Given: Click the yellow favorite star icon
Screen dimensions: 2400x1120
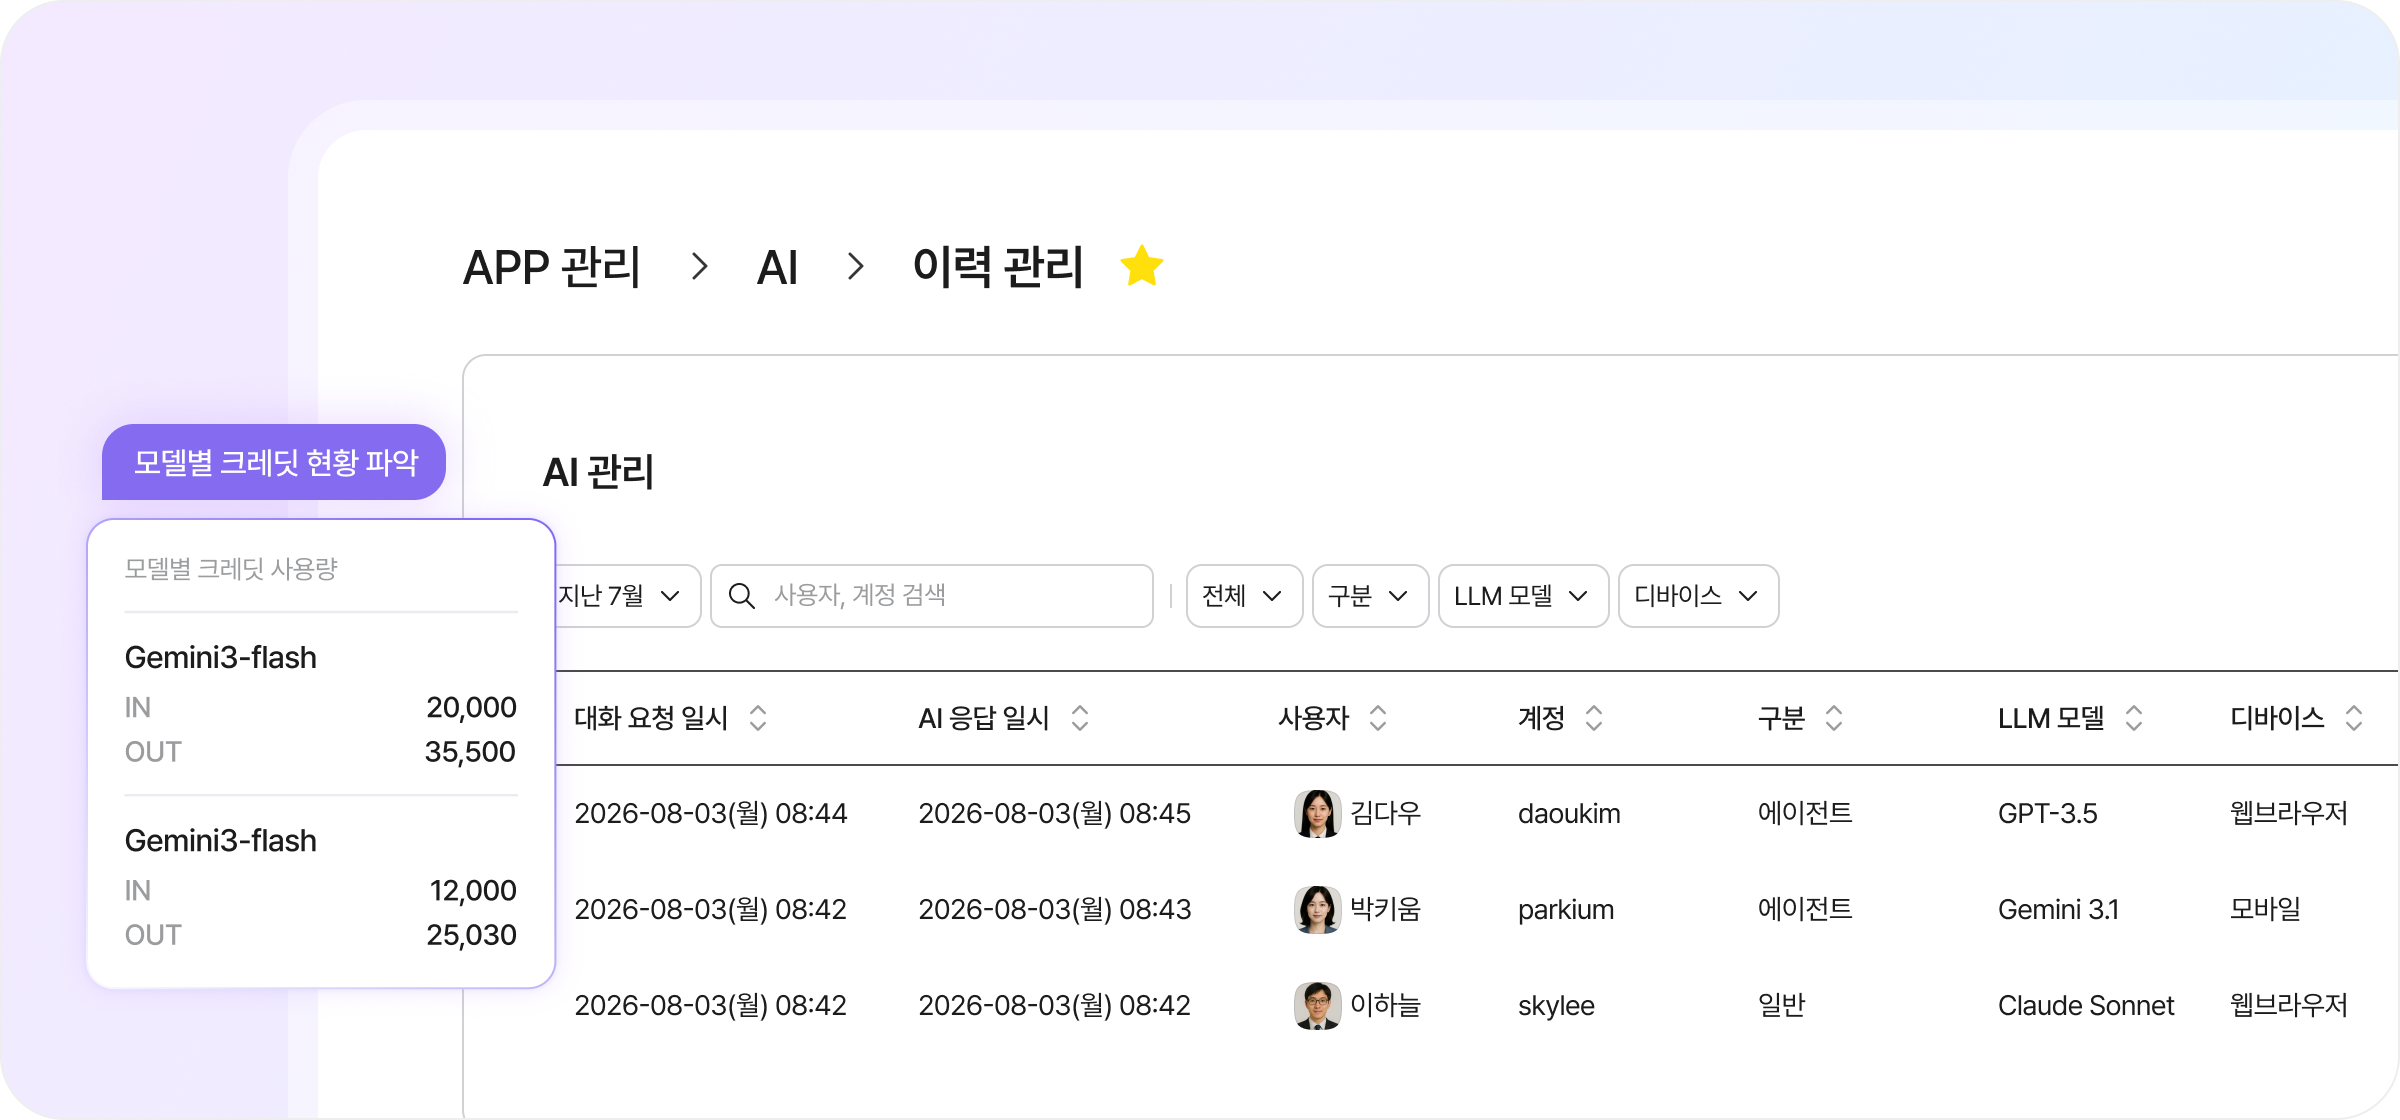Looking at the screenshot, I should (x=1141, y=266).
